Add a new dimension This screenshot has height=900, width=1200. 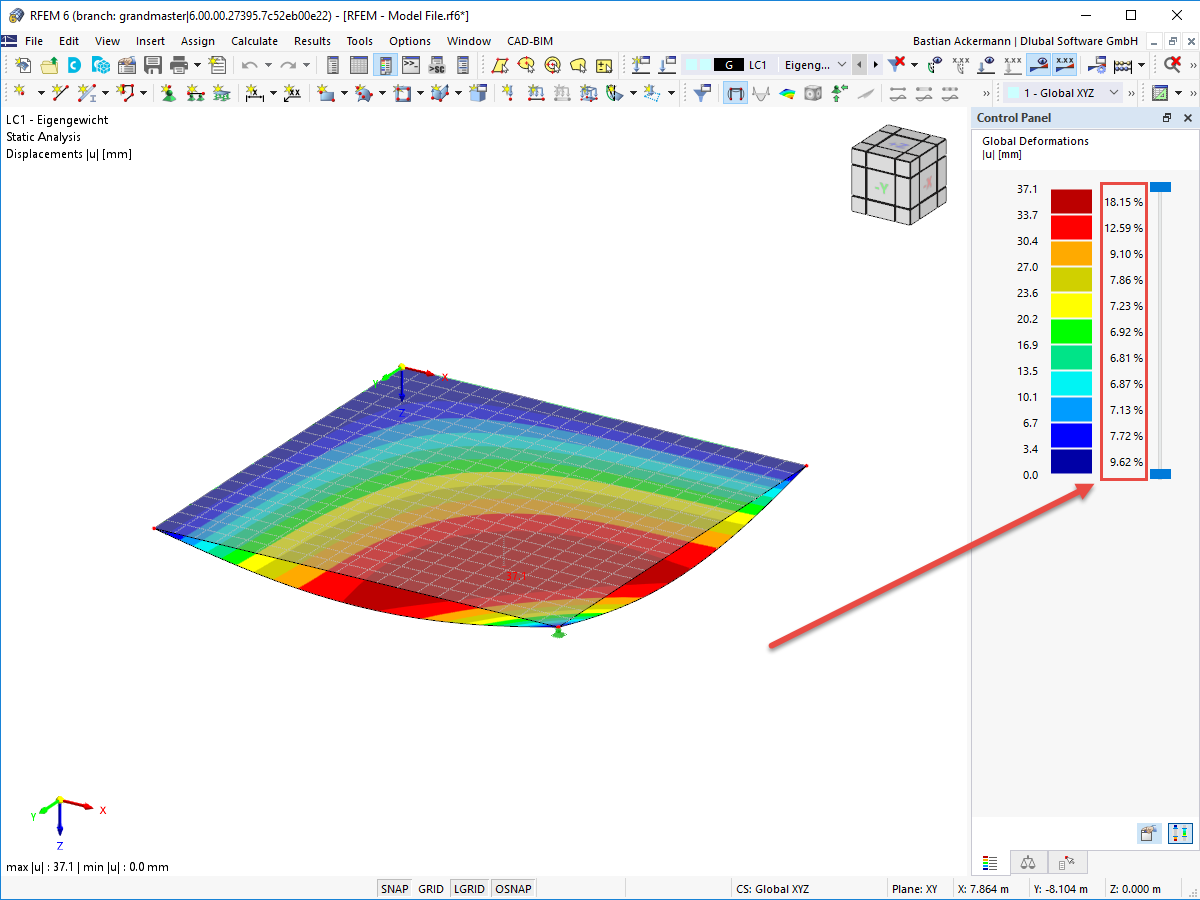click(x=255, y=93)
